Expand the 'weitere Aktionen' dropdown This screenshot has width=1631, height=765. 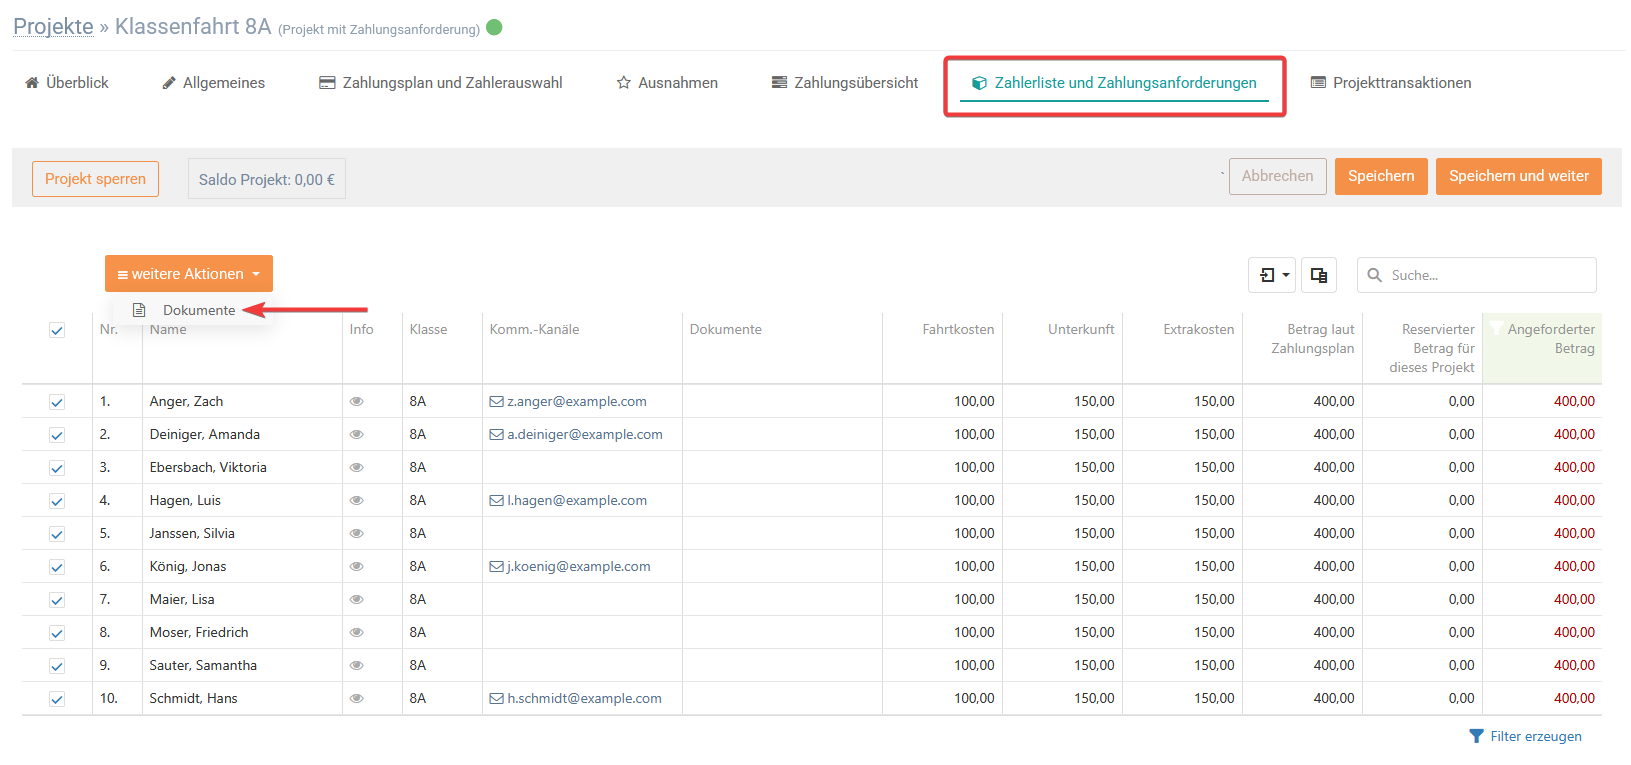point(189,274)
